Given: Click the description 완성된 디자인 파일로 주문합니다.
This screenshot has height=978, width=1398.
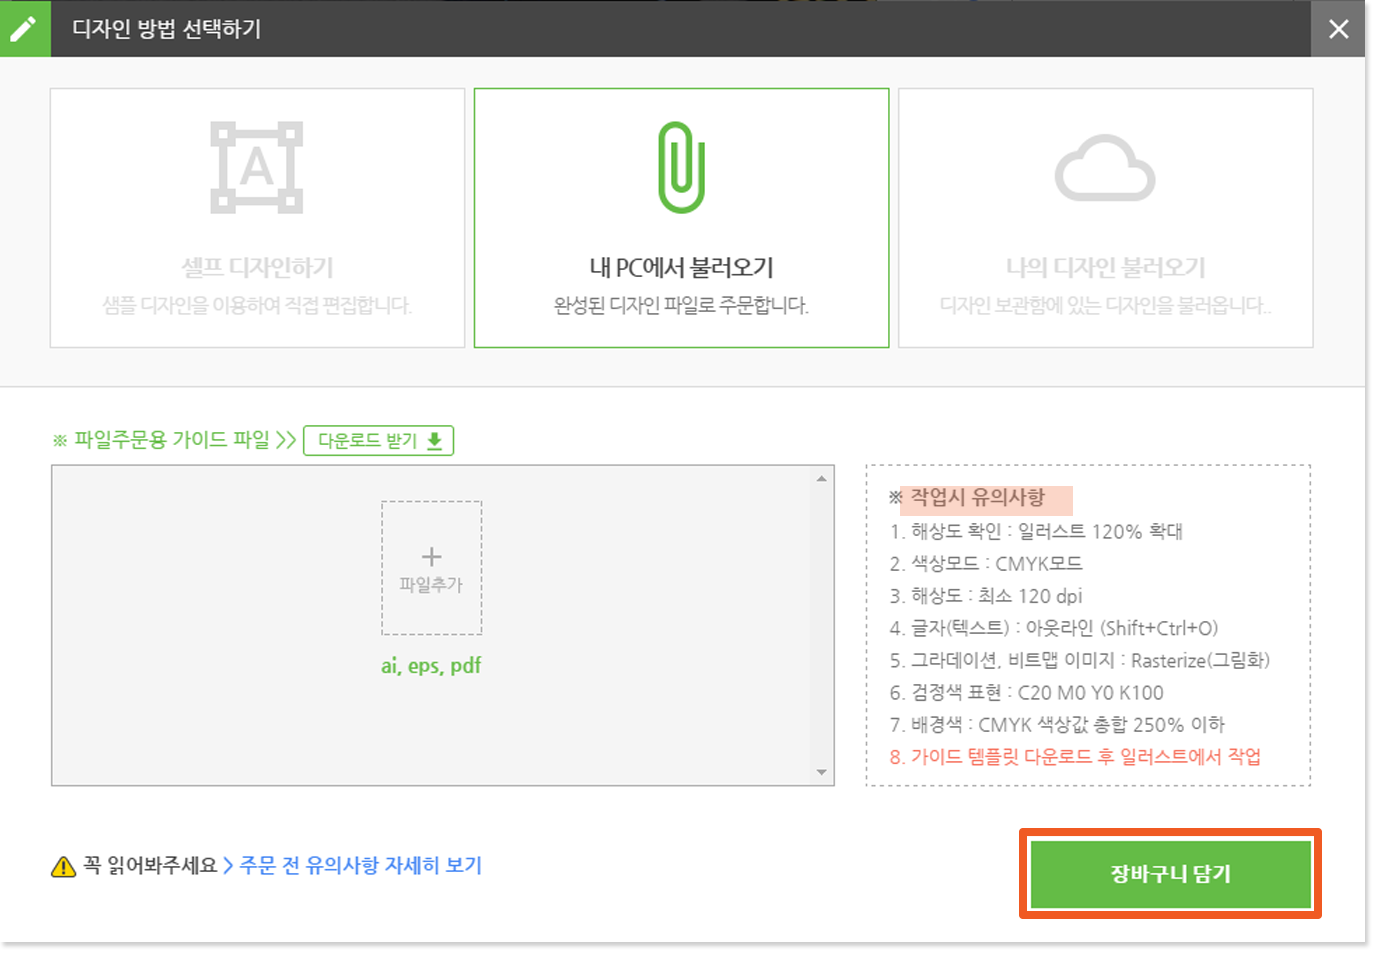Looking at the screenshot, I should click(x=682, y=305).
